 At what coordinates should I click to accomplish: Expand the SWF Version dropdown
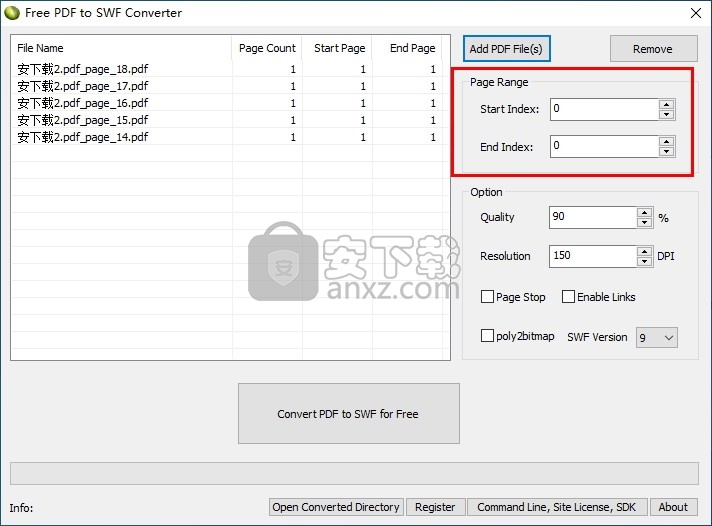pos(657,337)
